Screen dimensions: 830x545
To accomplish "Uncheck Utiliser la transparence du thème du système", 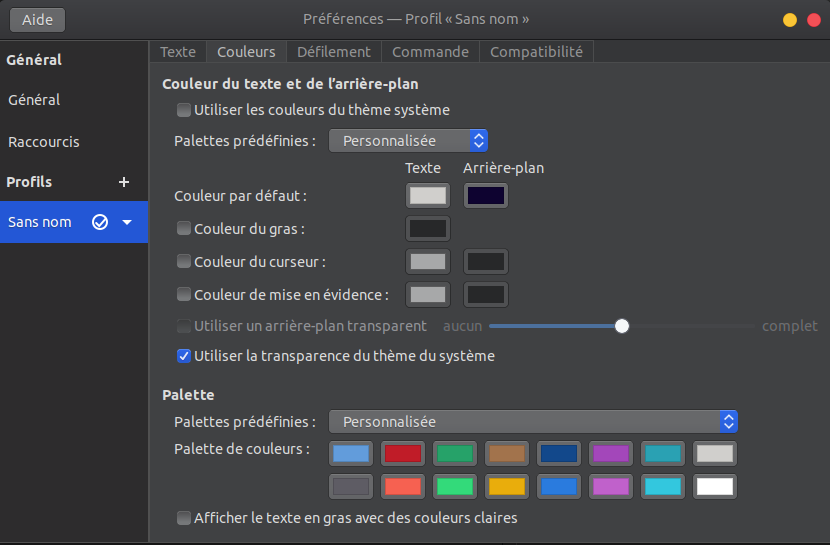I will [184, 356].
